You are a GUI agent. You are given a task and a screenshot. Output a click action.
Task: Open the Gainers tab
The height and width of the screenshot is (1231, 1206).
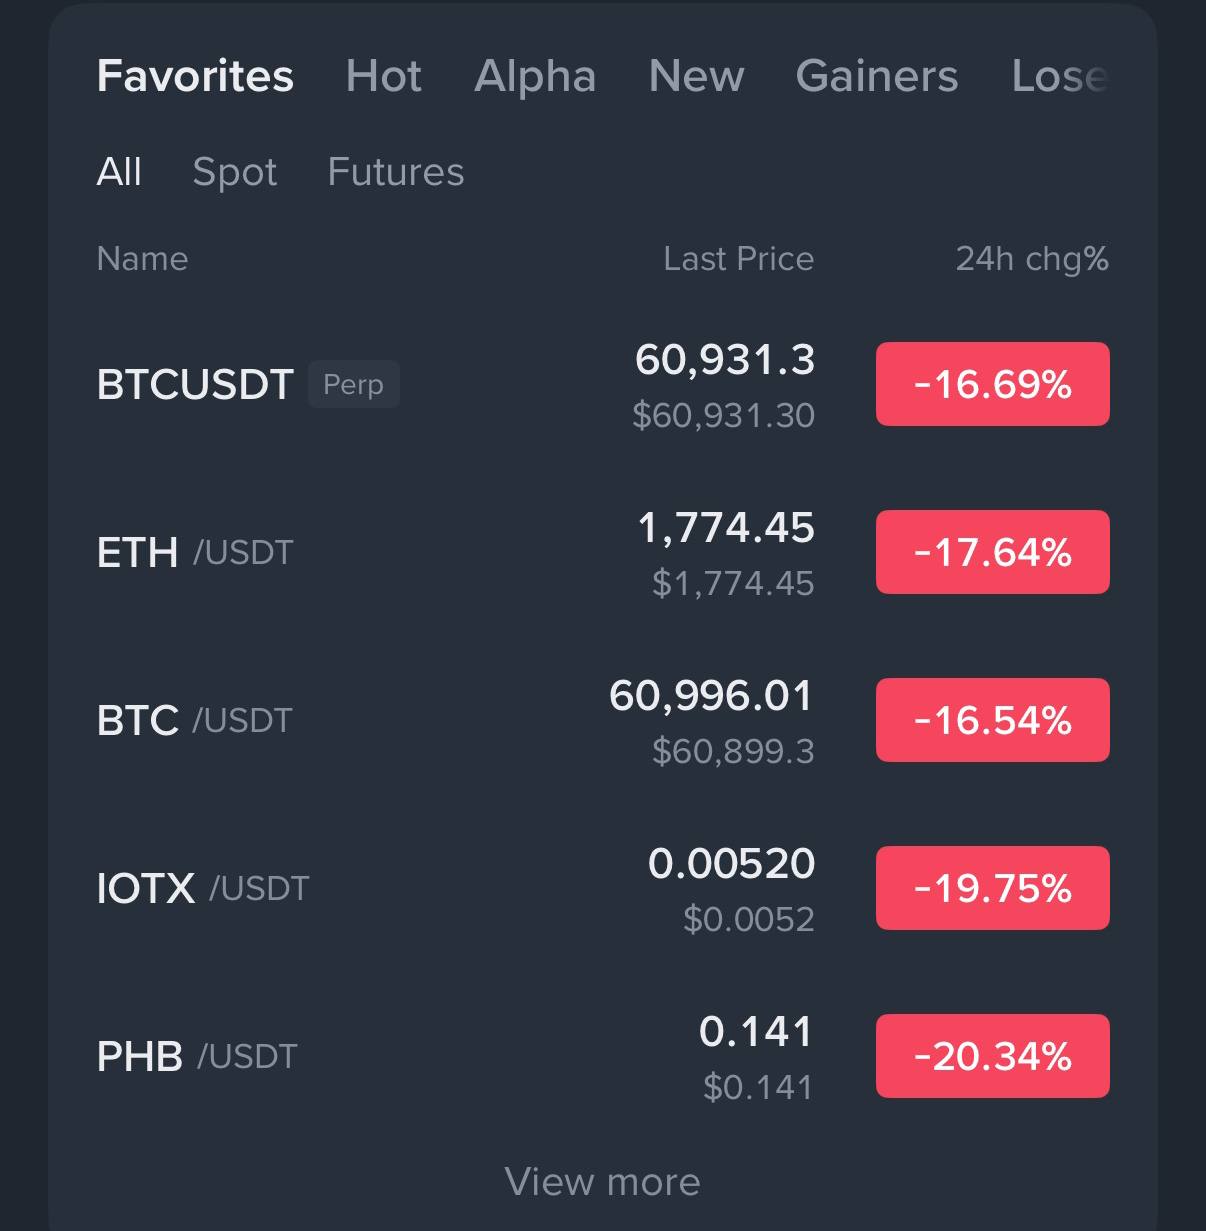876,76
